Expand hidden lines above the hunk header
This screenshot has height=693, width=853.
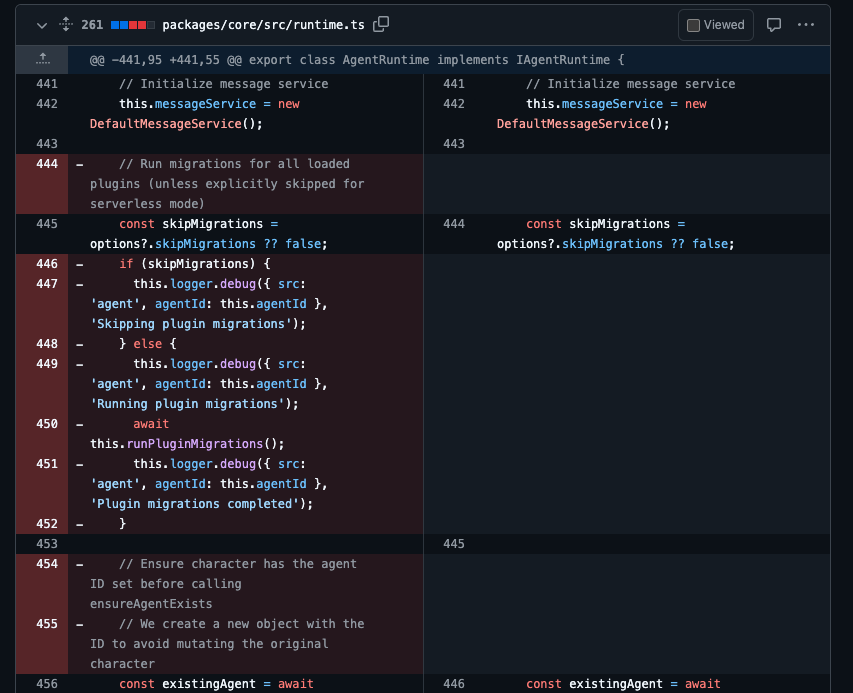42,60
